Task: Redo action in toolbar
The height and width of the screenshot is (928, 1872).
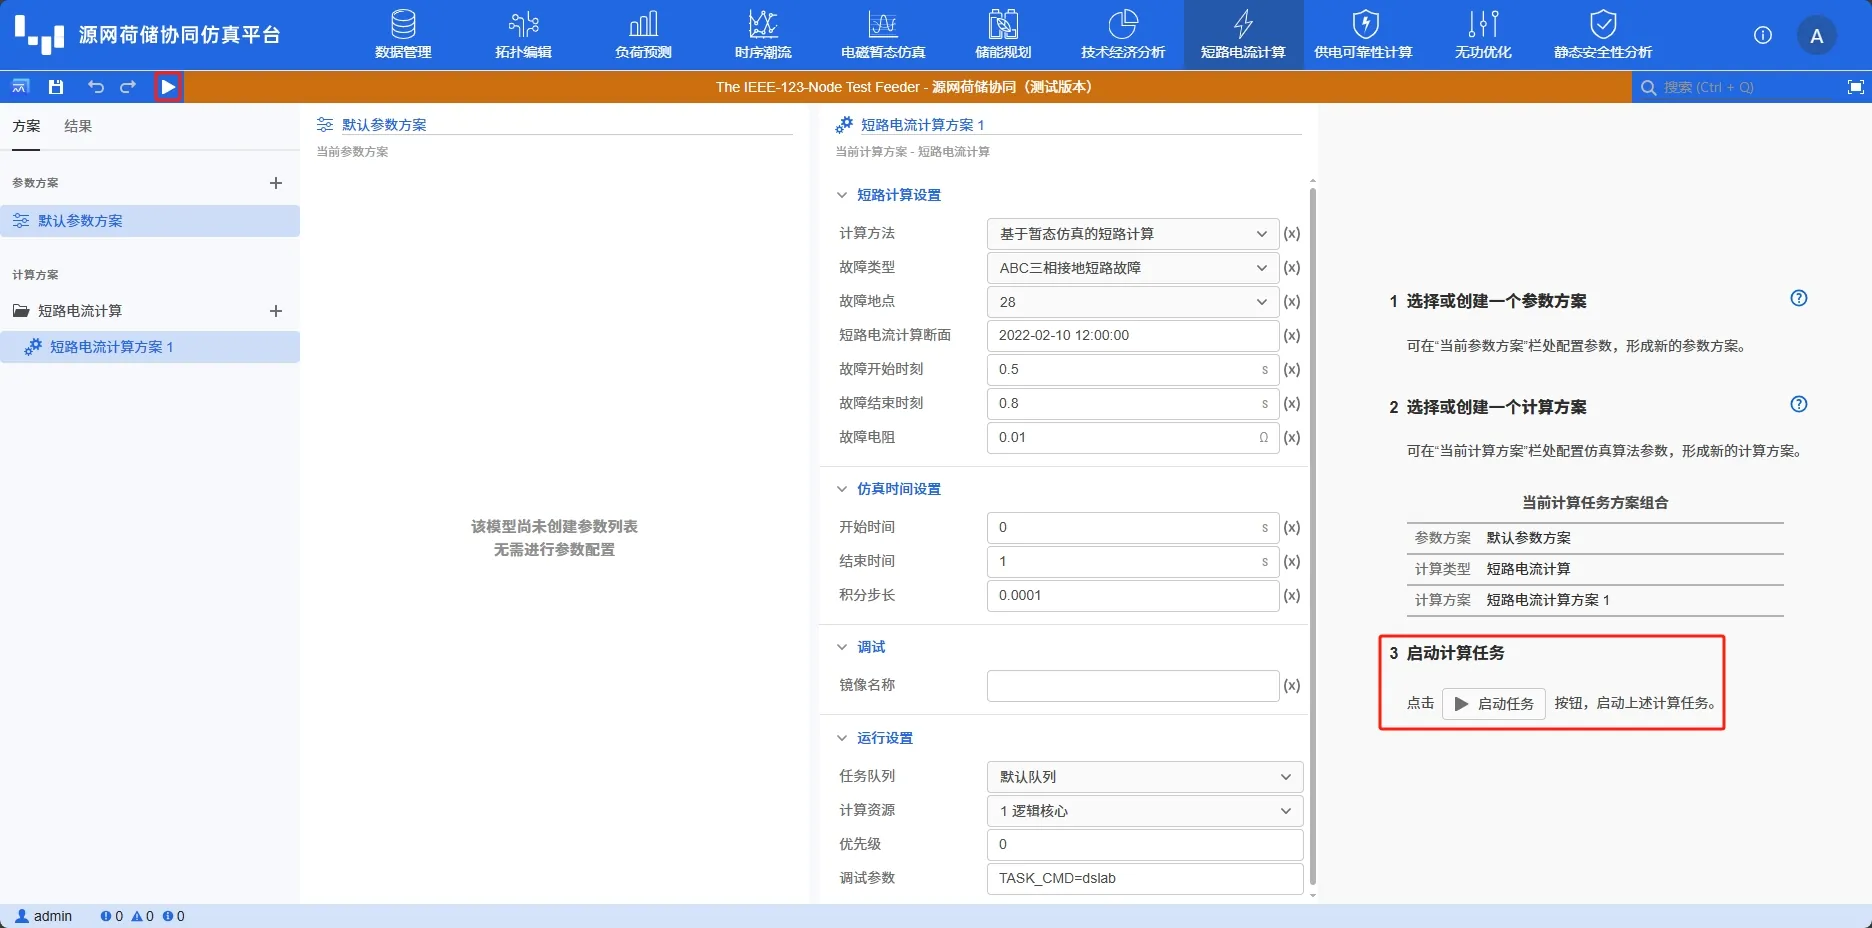Action: (x=128, y=87)
